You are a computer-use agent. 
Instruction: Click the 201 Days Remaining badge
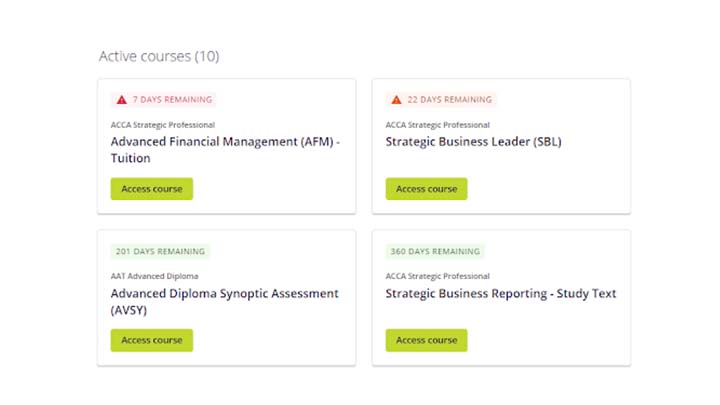[160, 252]
